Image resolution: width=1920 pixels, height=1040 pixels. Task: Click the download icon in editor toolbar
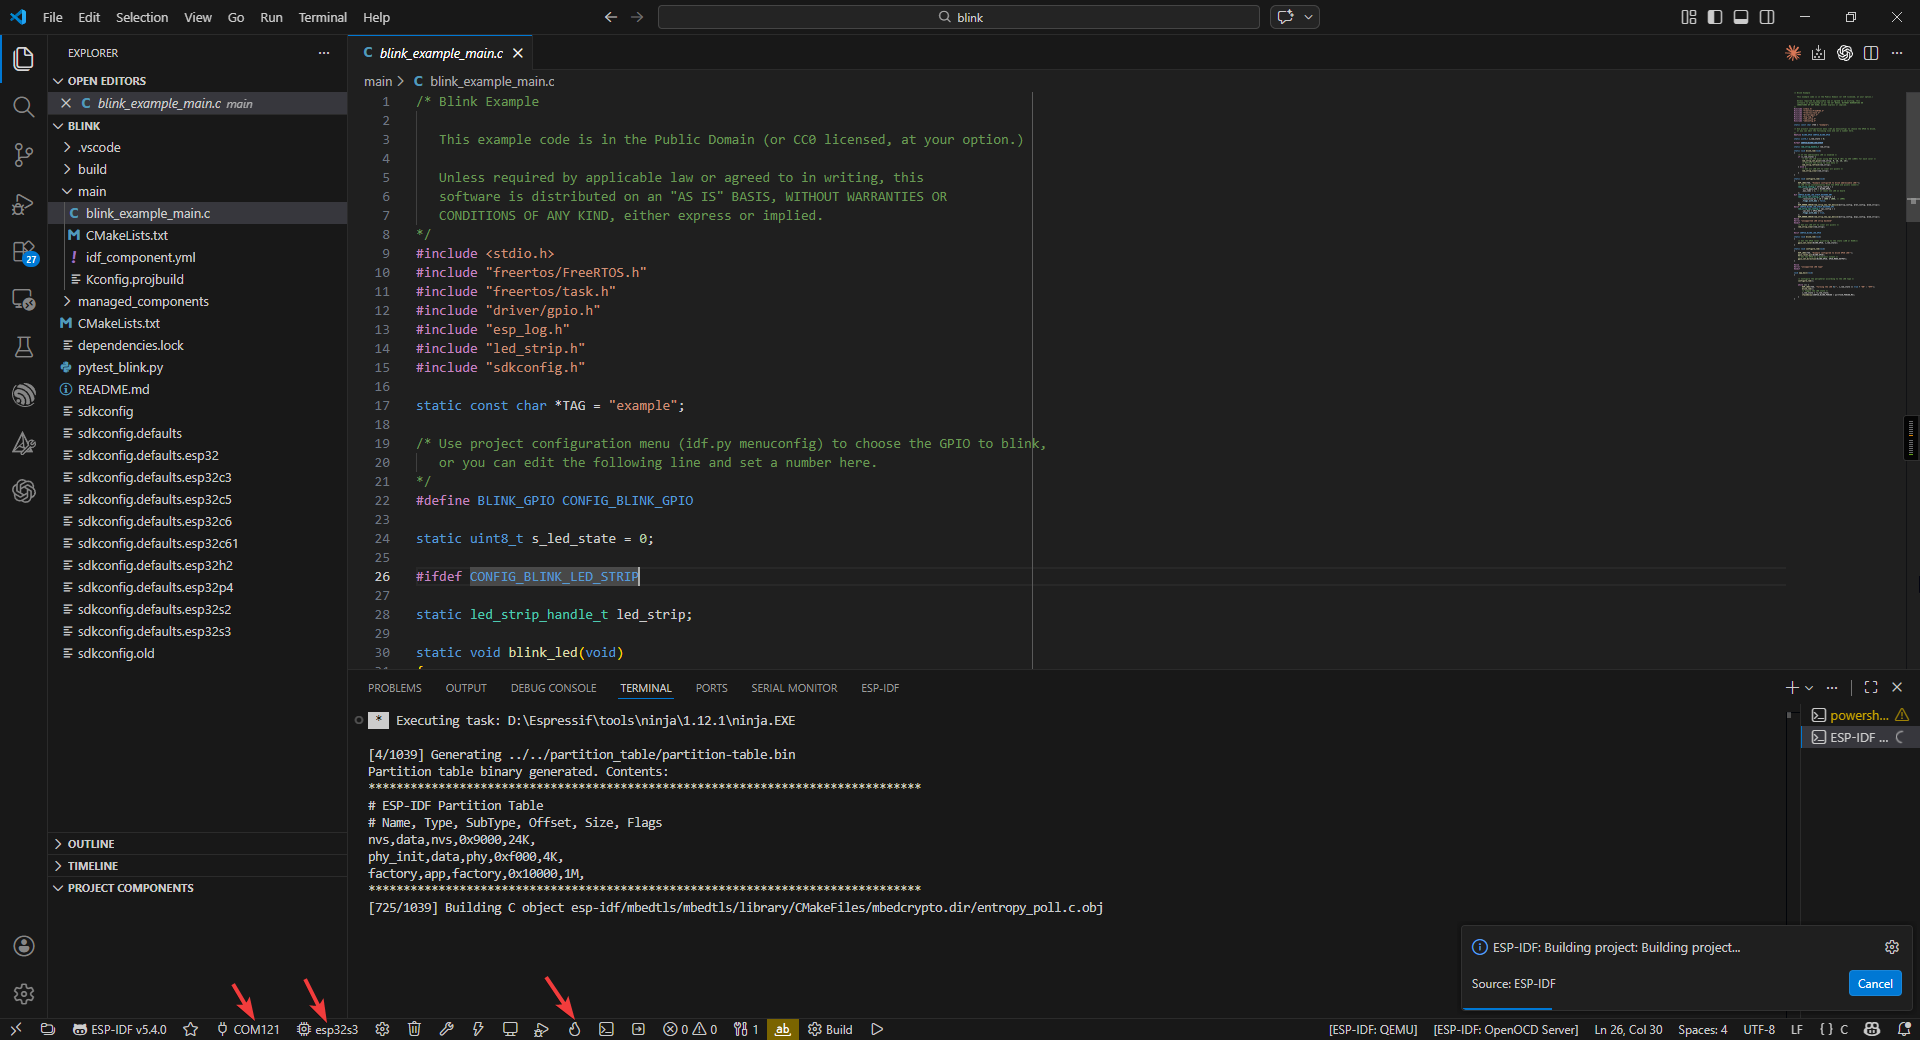tap(1818, 53)
